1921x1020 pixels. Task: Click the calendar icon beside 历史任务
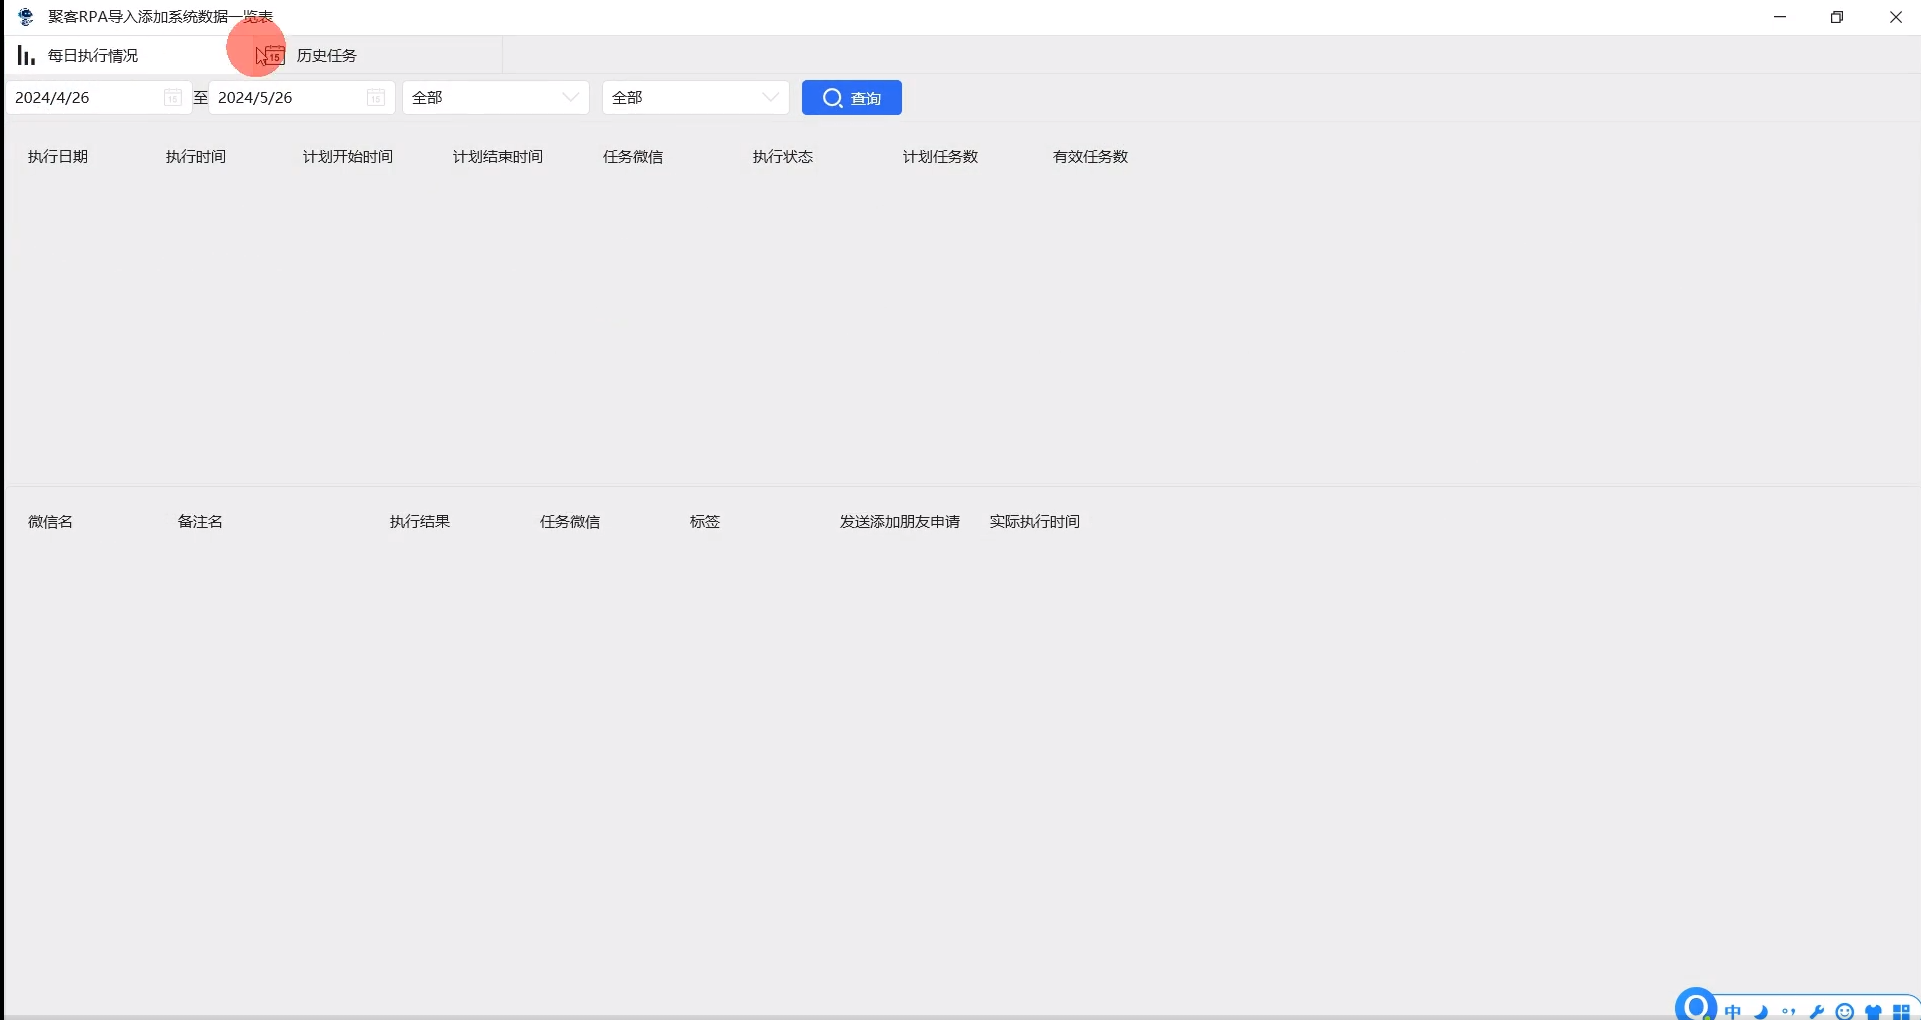(268, 53)
